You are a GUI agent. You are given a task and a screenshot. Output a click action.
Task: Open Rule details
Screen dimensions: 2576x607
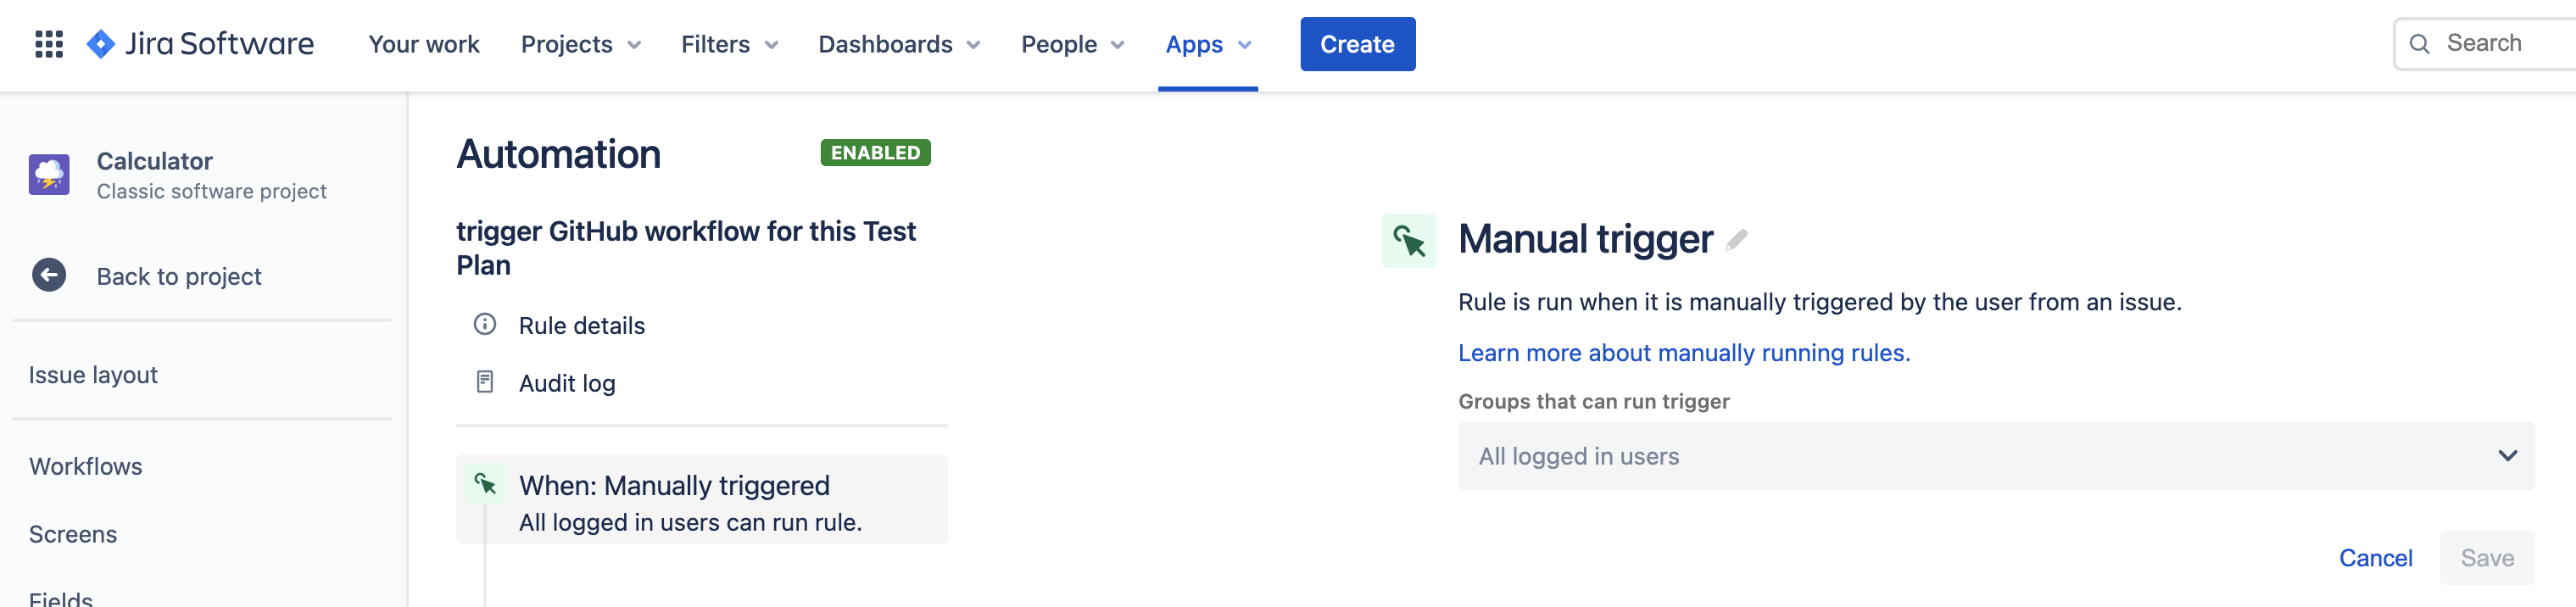(581, 325)
